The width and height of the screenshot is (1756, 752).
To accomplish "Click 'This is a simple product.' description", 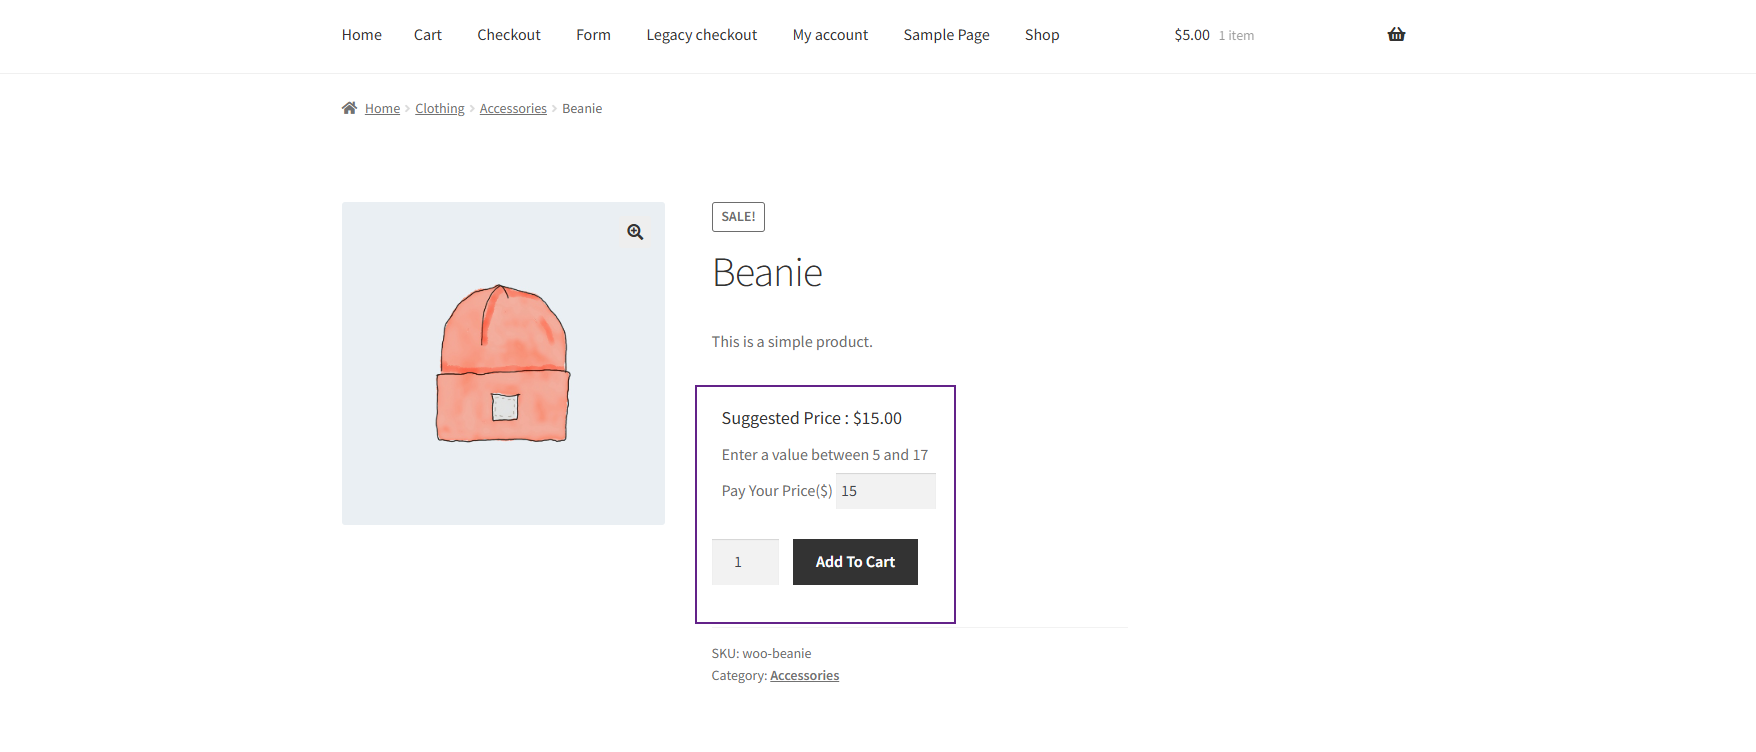I will 792,342.
